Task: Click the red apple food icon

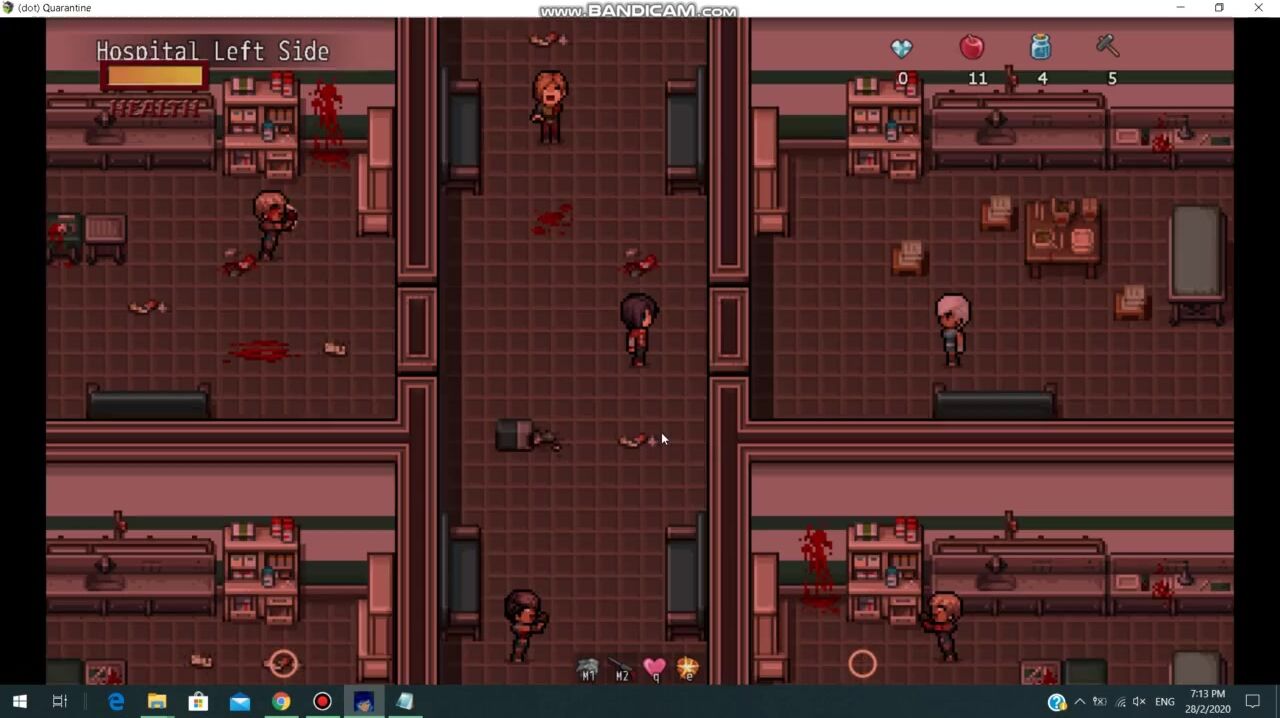Action: click(x=971, y=47)
